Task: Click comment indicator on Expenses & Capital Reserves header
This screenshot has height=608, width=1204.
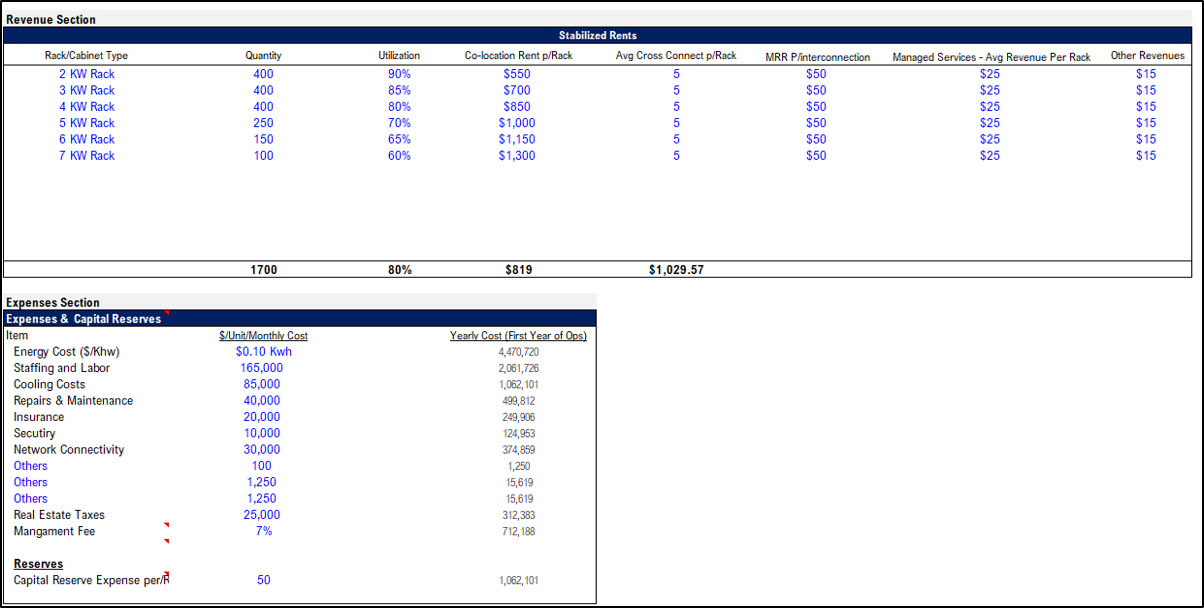Action: (167, 314)
